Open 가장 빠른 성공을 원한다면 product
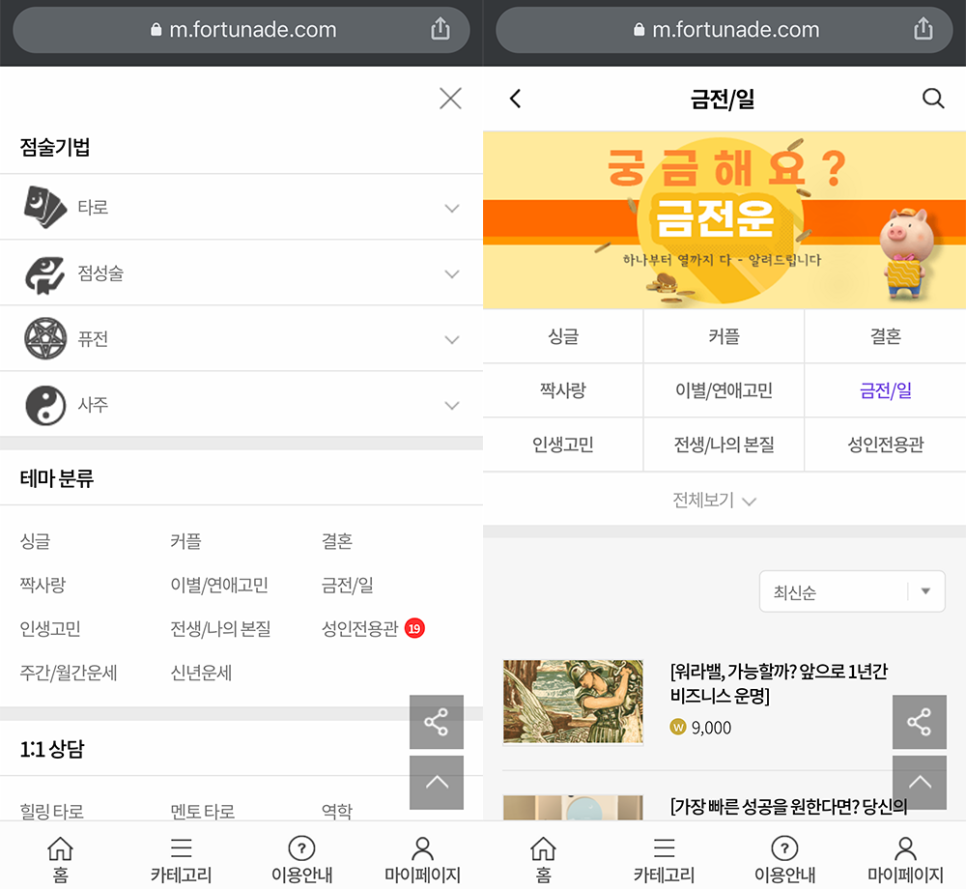Viewport: 966px width, 890px height. tap(789, 806)
